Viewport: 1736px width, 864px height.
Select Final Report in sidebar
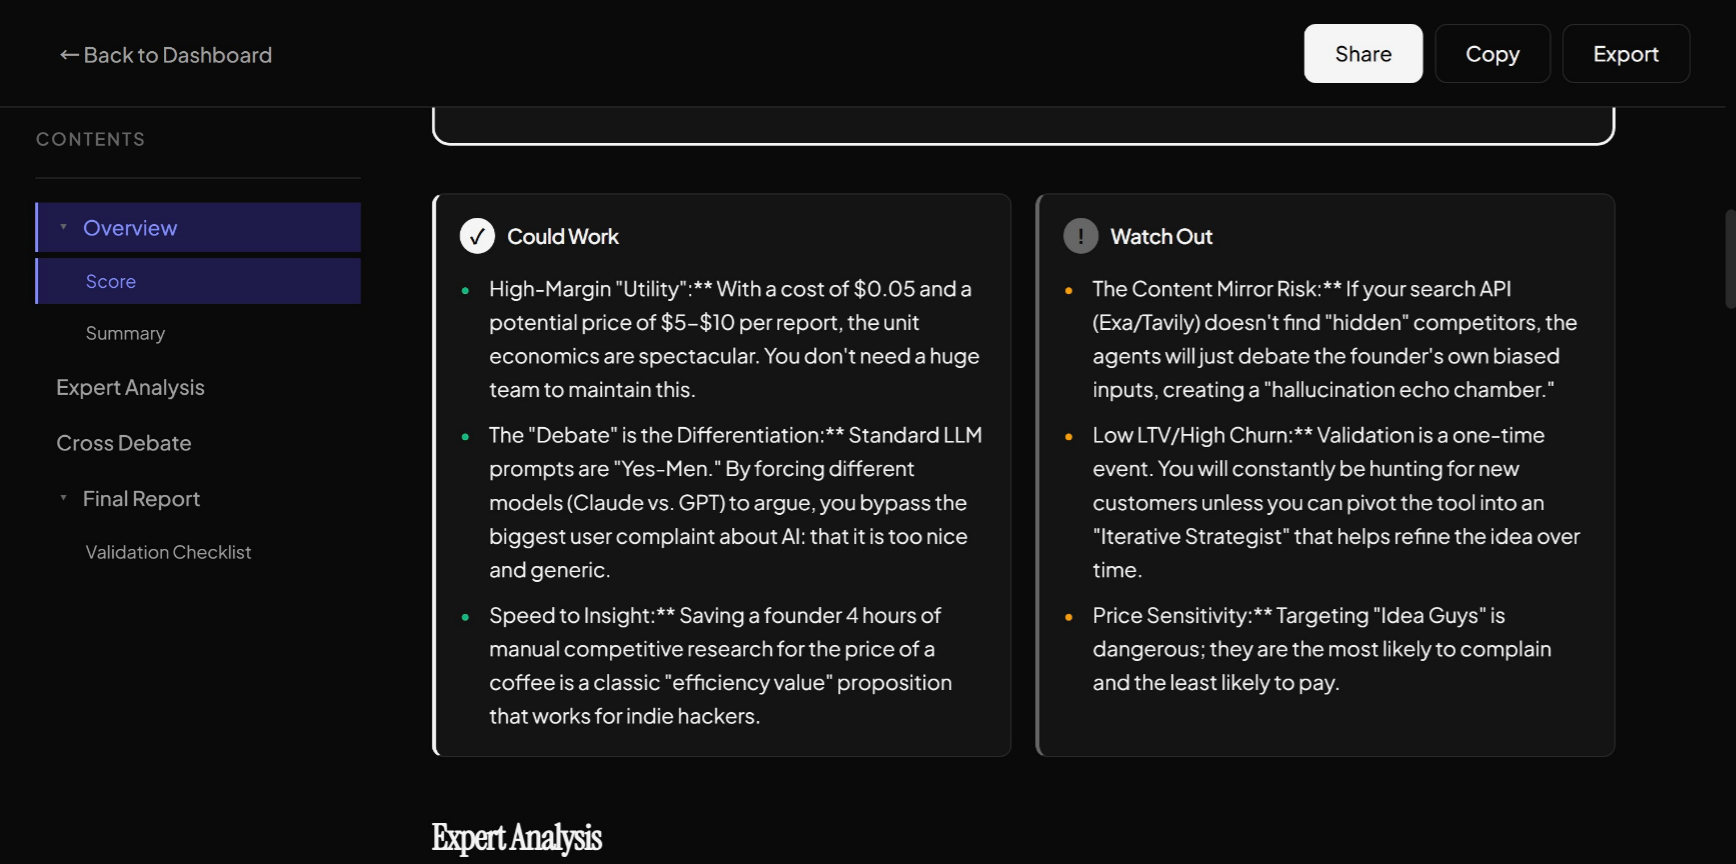tap(141, 499)
